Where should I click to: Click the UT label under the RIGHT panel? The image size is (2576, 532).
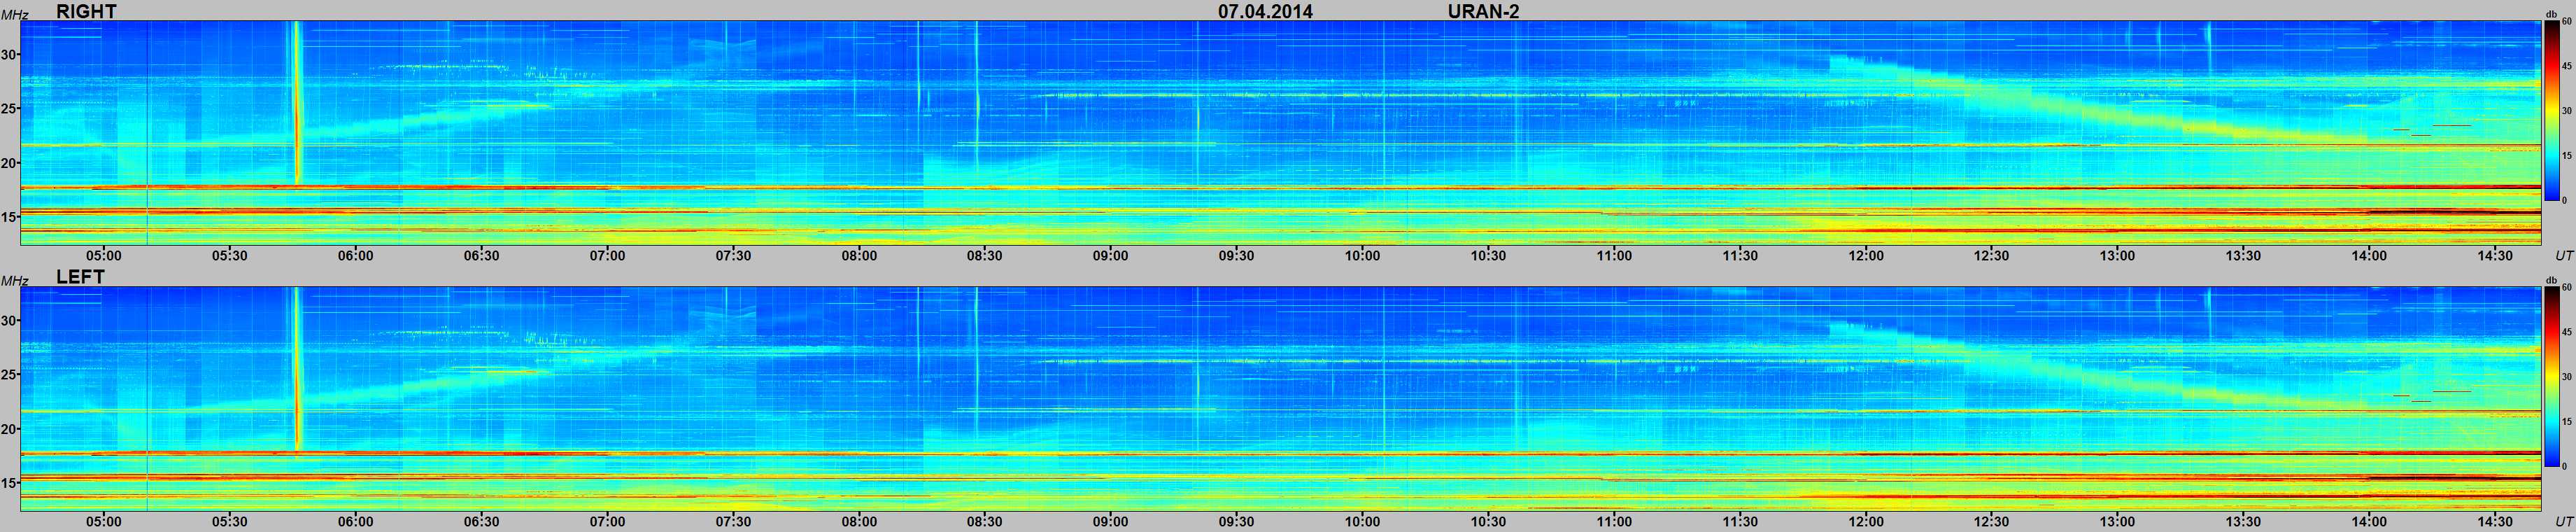click(2564, 256)
